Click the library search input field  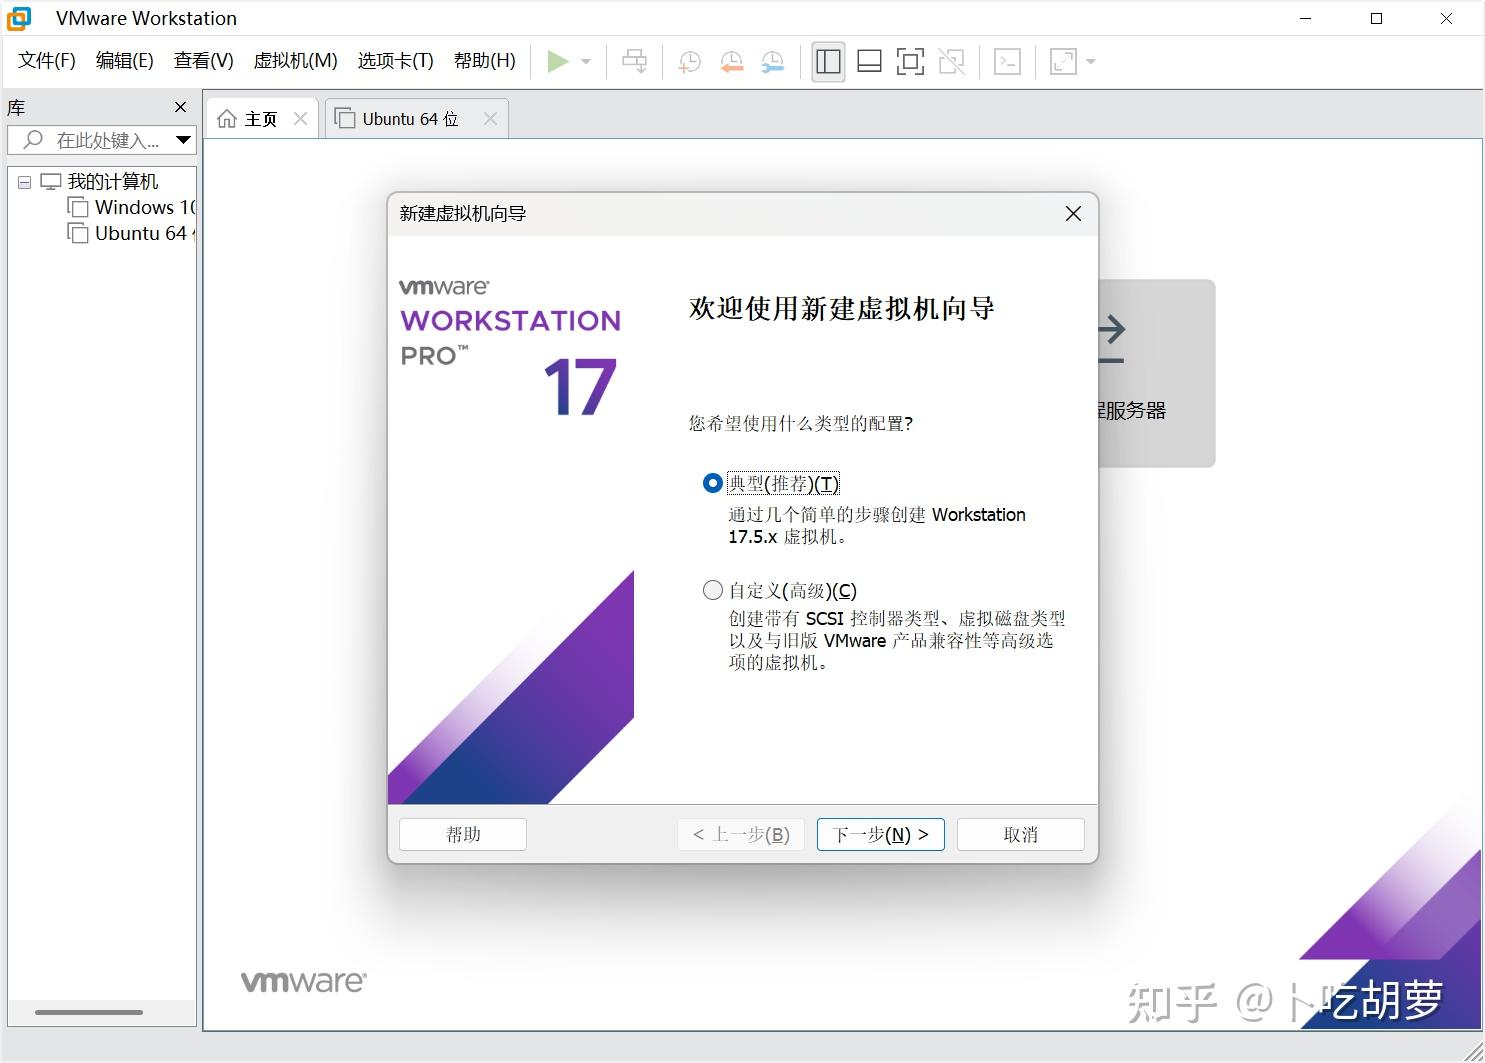pyautogui.click(x=100, y=140)
